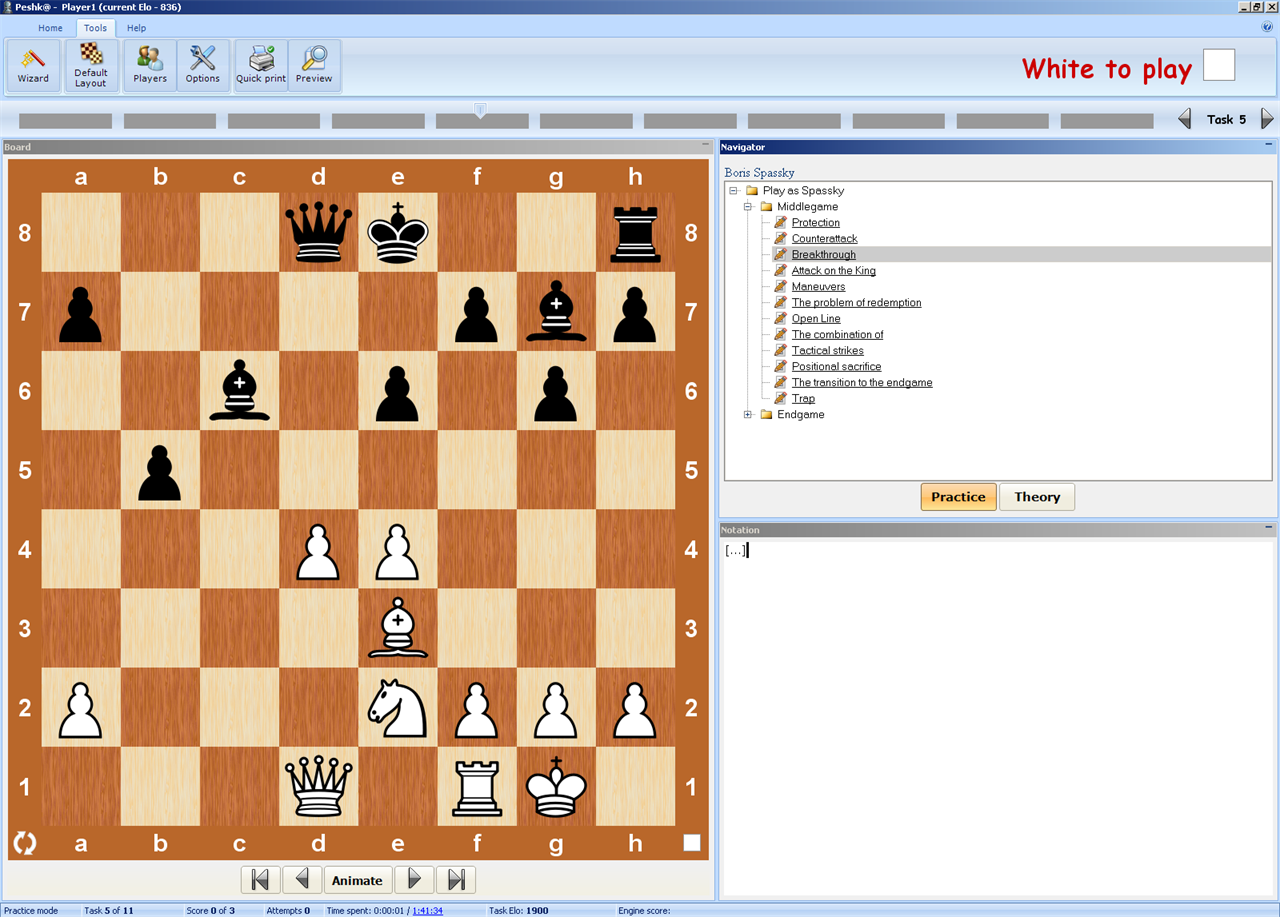The width and height of the screenshot is (1280, 917).
Task: Open the print Preview
Action: pyautogui.click(x=314, y=65)
